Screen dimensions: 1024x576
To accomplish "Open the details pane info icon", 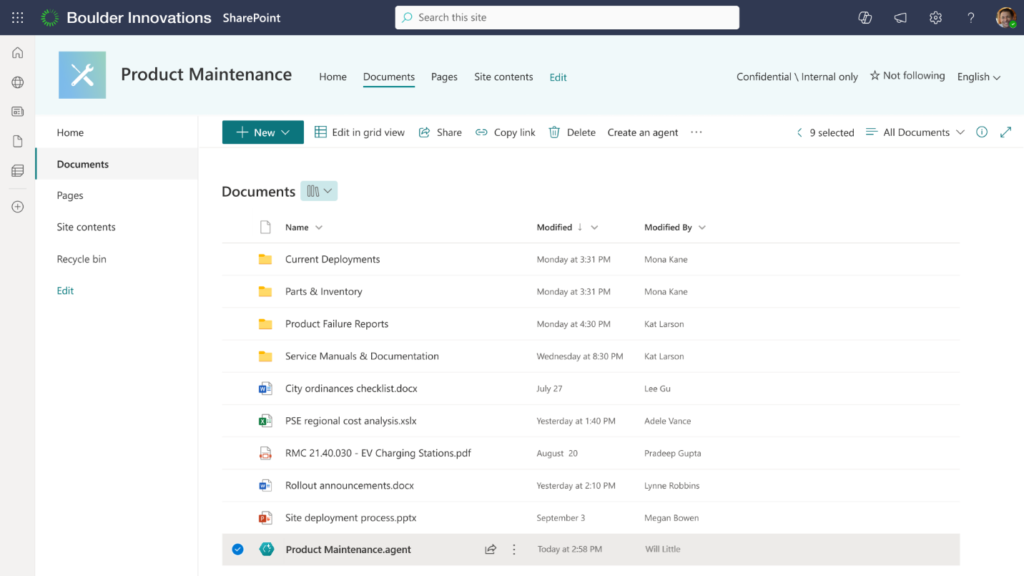I will (982, 132).
